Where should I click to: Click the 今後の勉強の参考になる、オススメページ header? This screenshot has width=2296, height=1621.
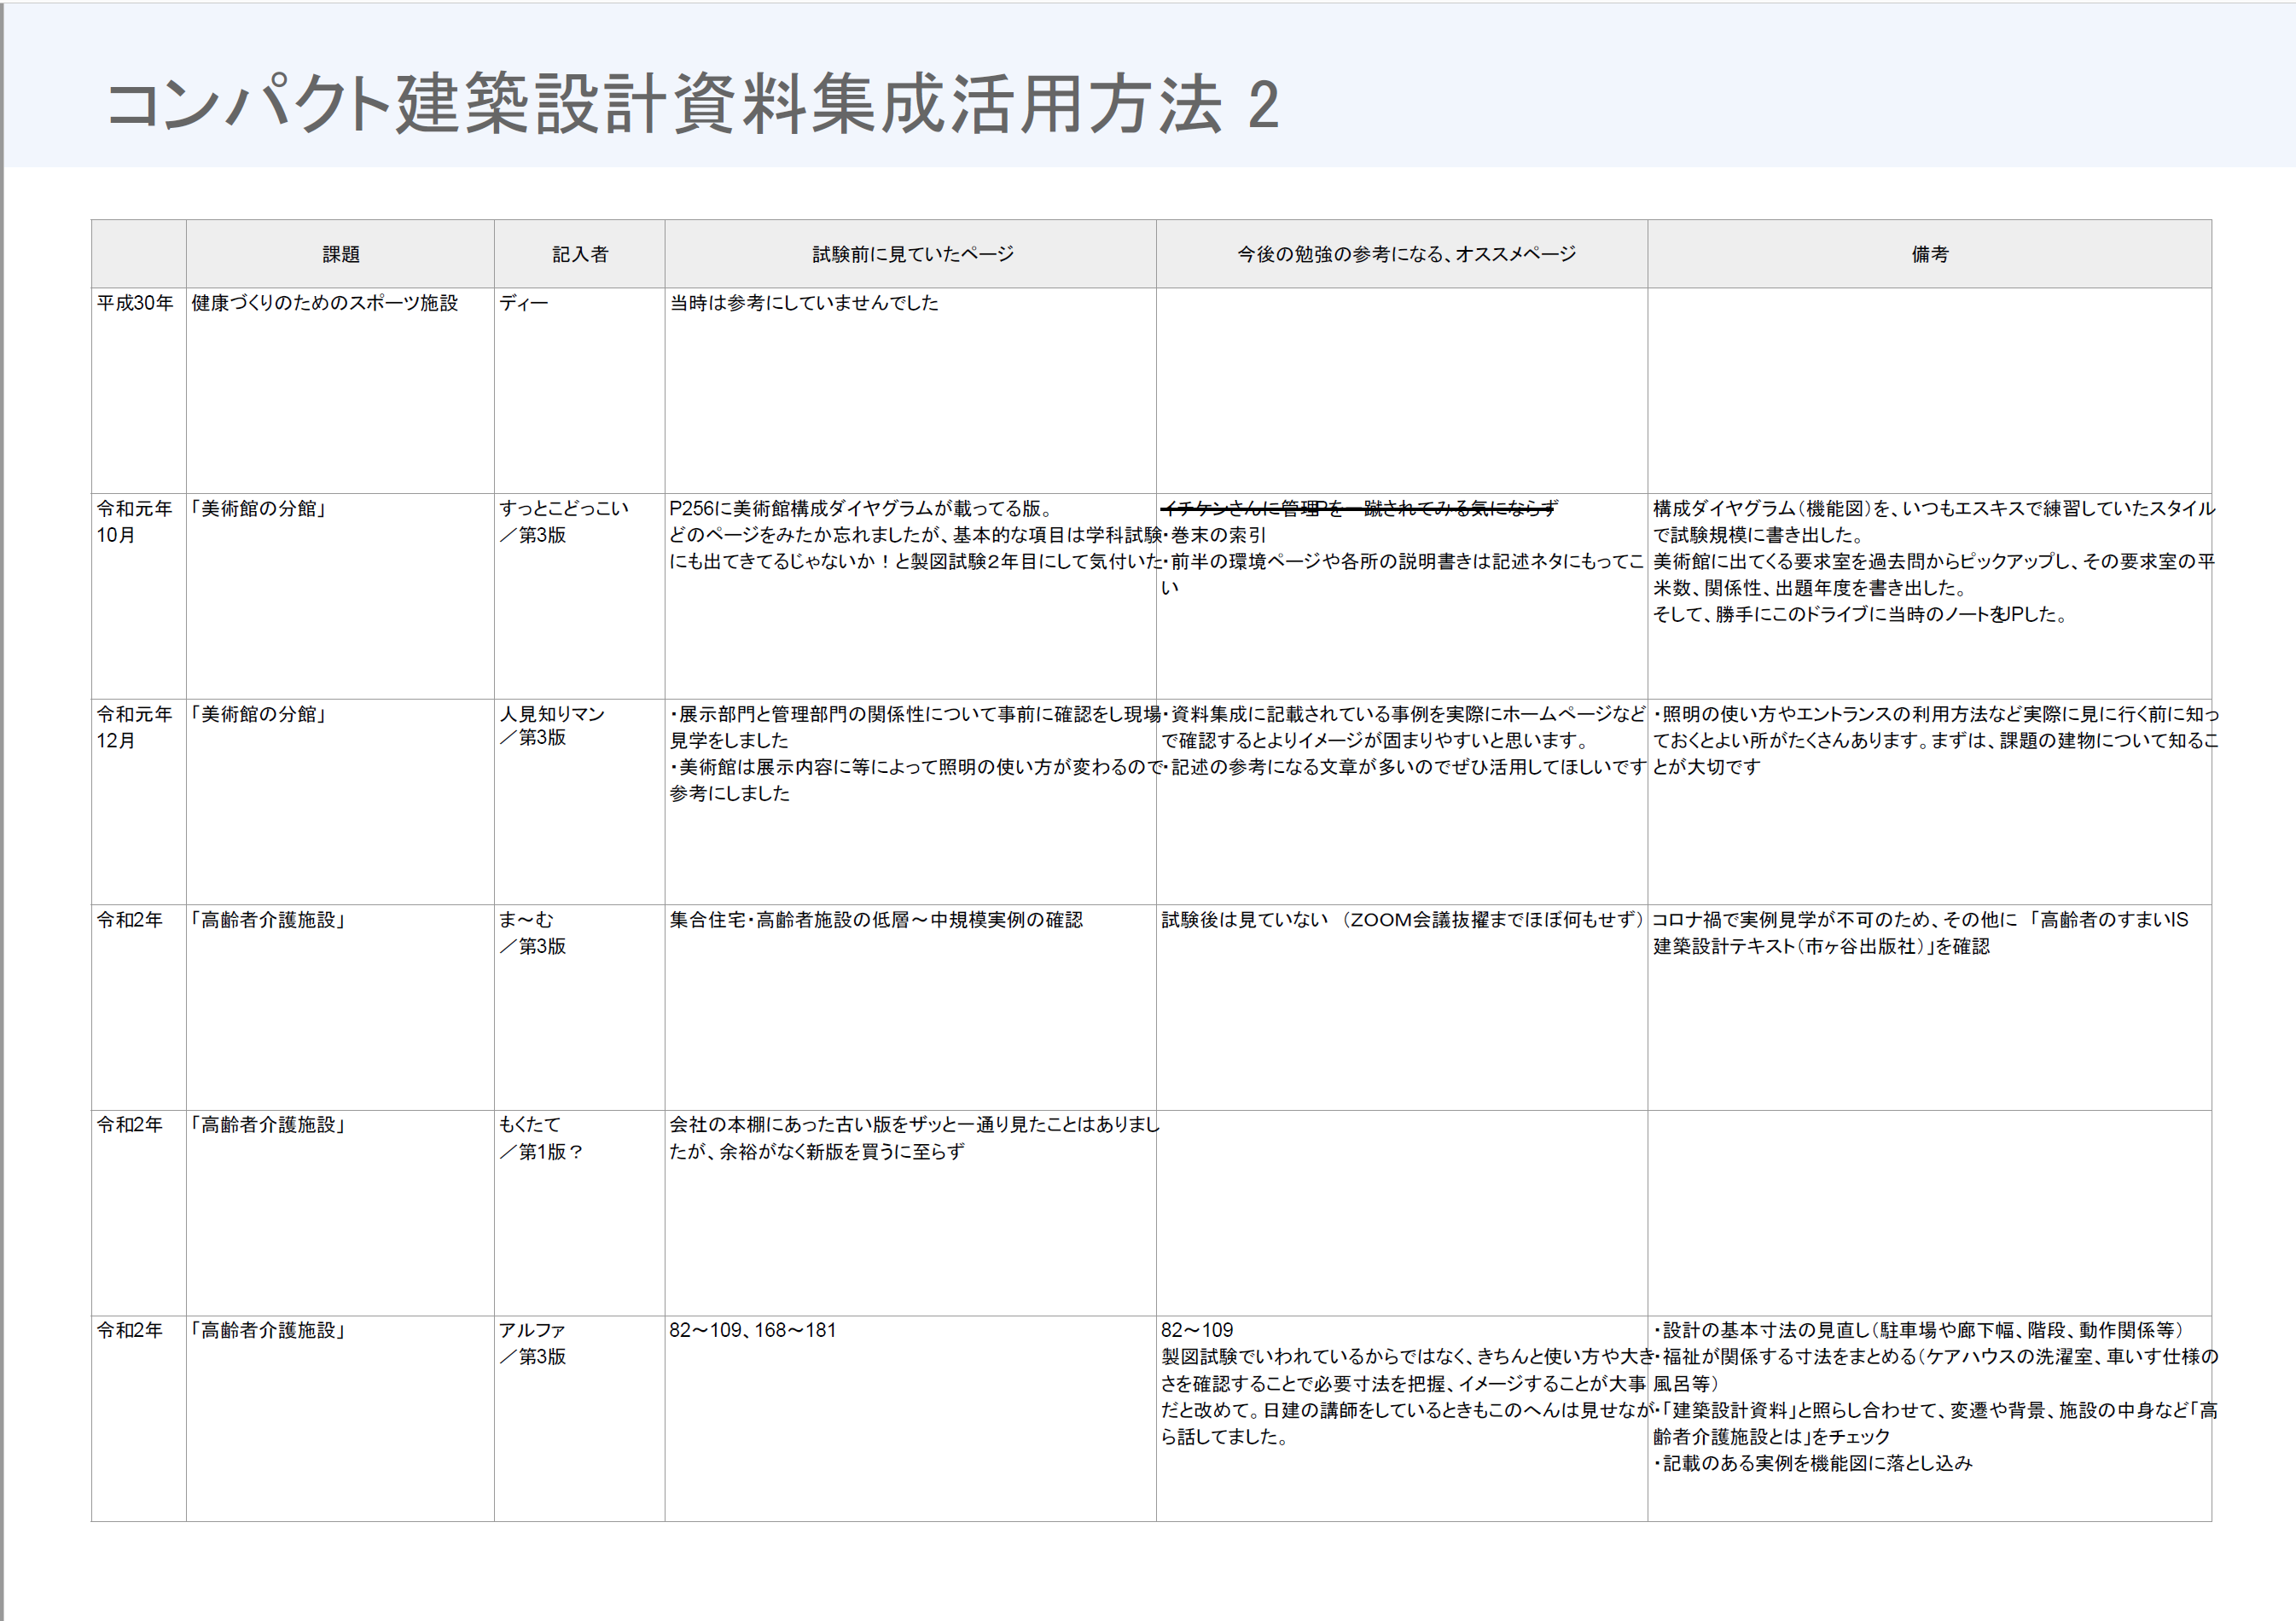pos(1406,255)
